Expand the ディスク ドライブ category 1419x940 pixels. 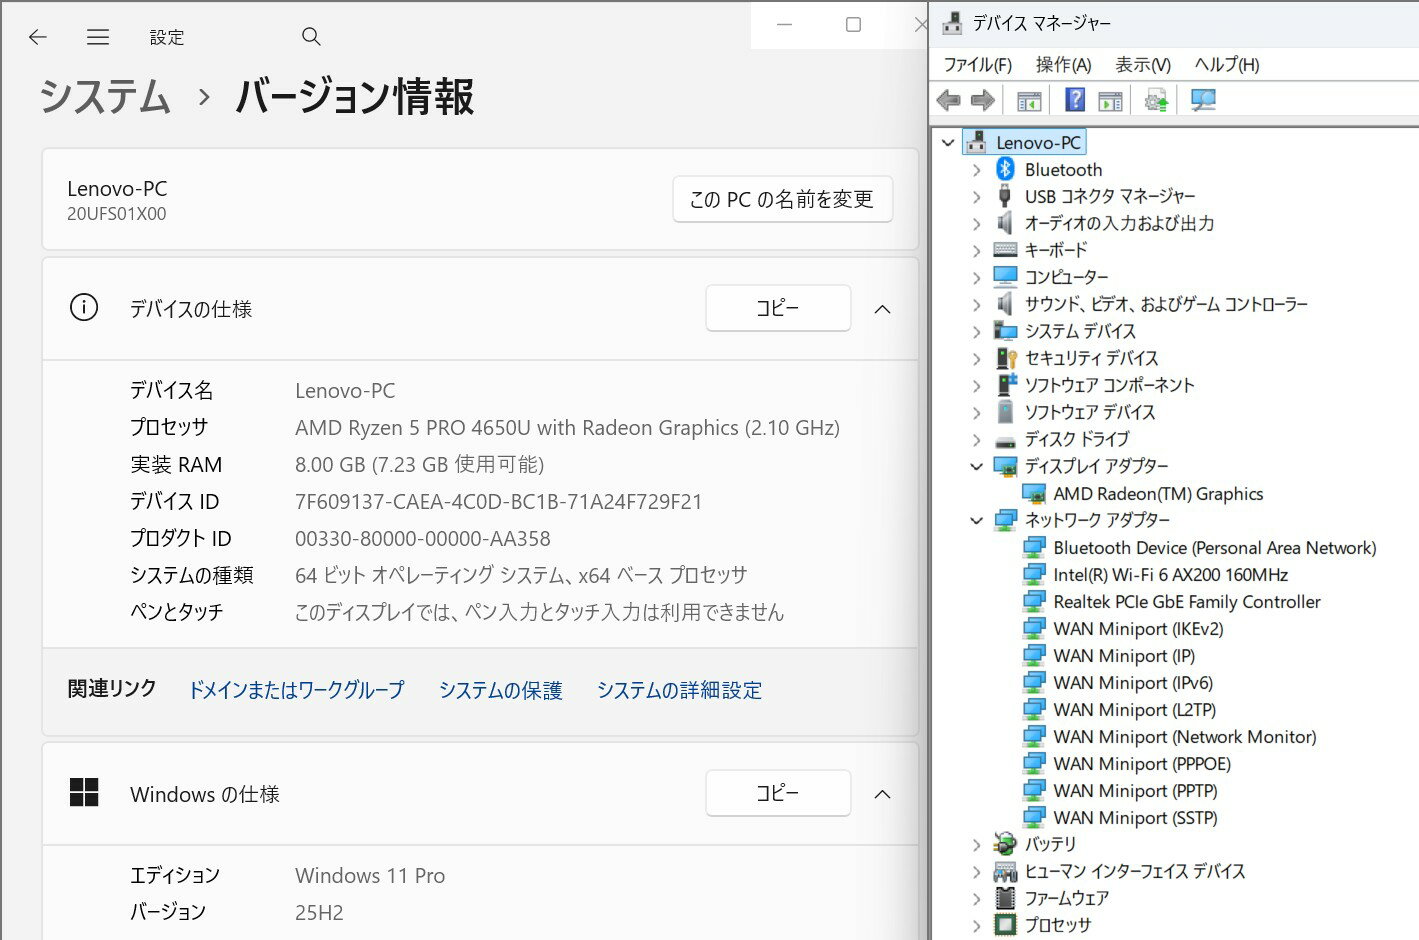point(977,439)
